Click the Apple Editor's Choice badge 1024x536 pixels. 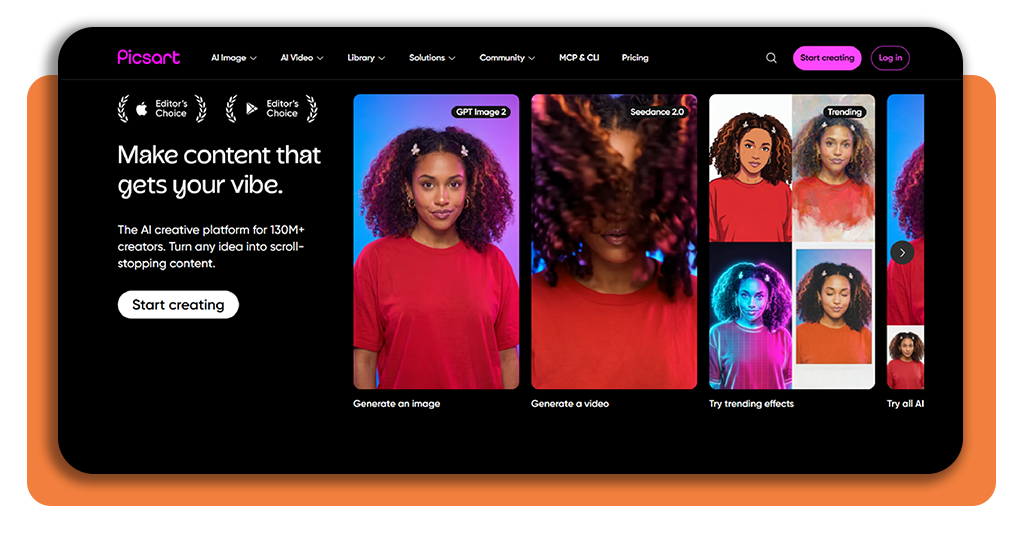click(162, 108)
